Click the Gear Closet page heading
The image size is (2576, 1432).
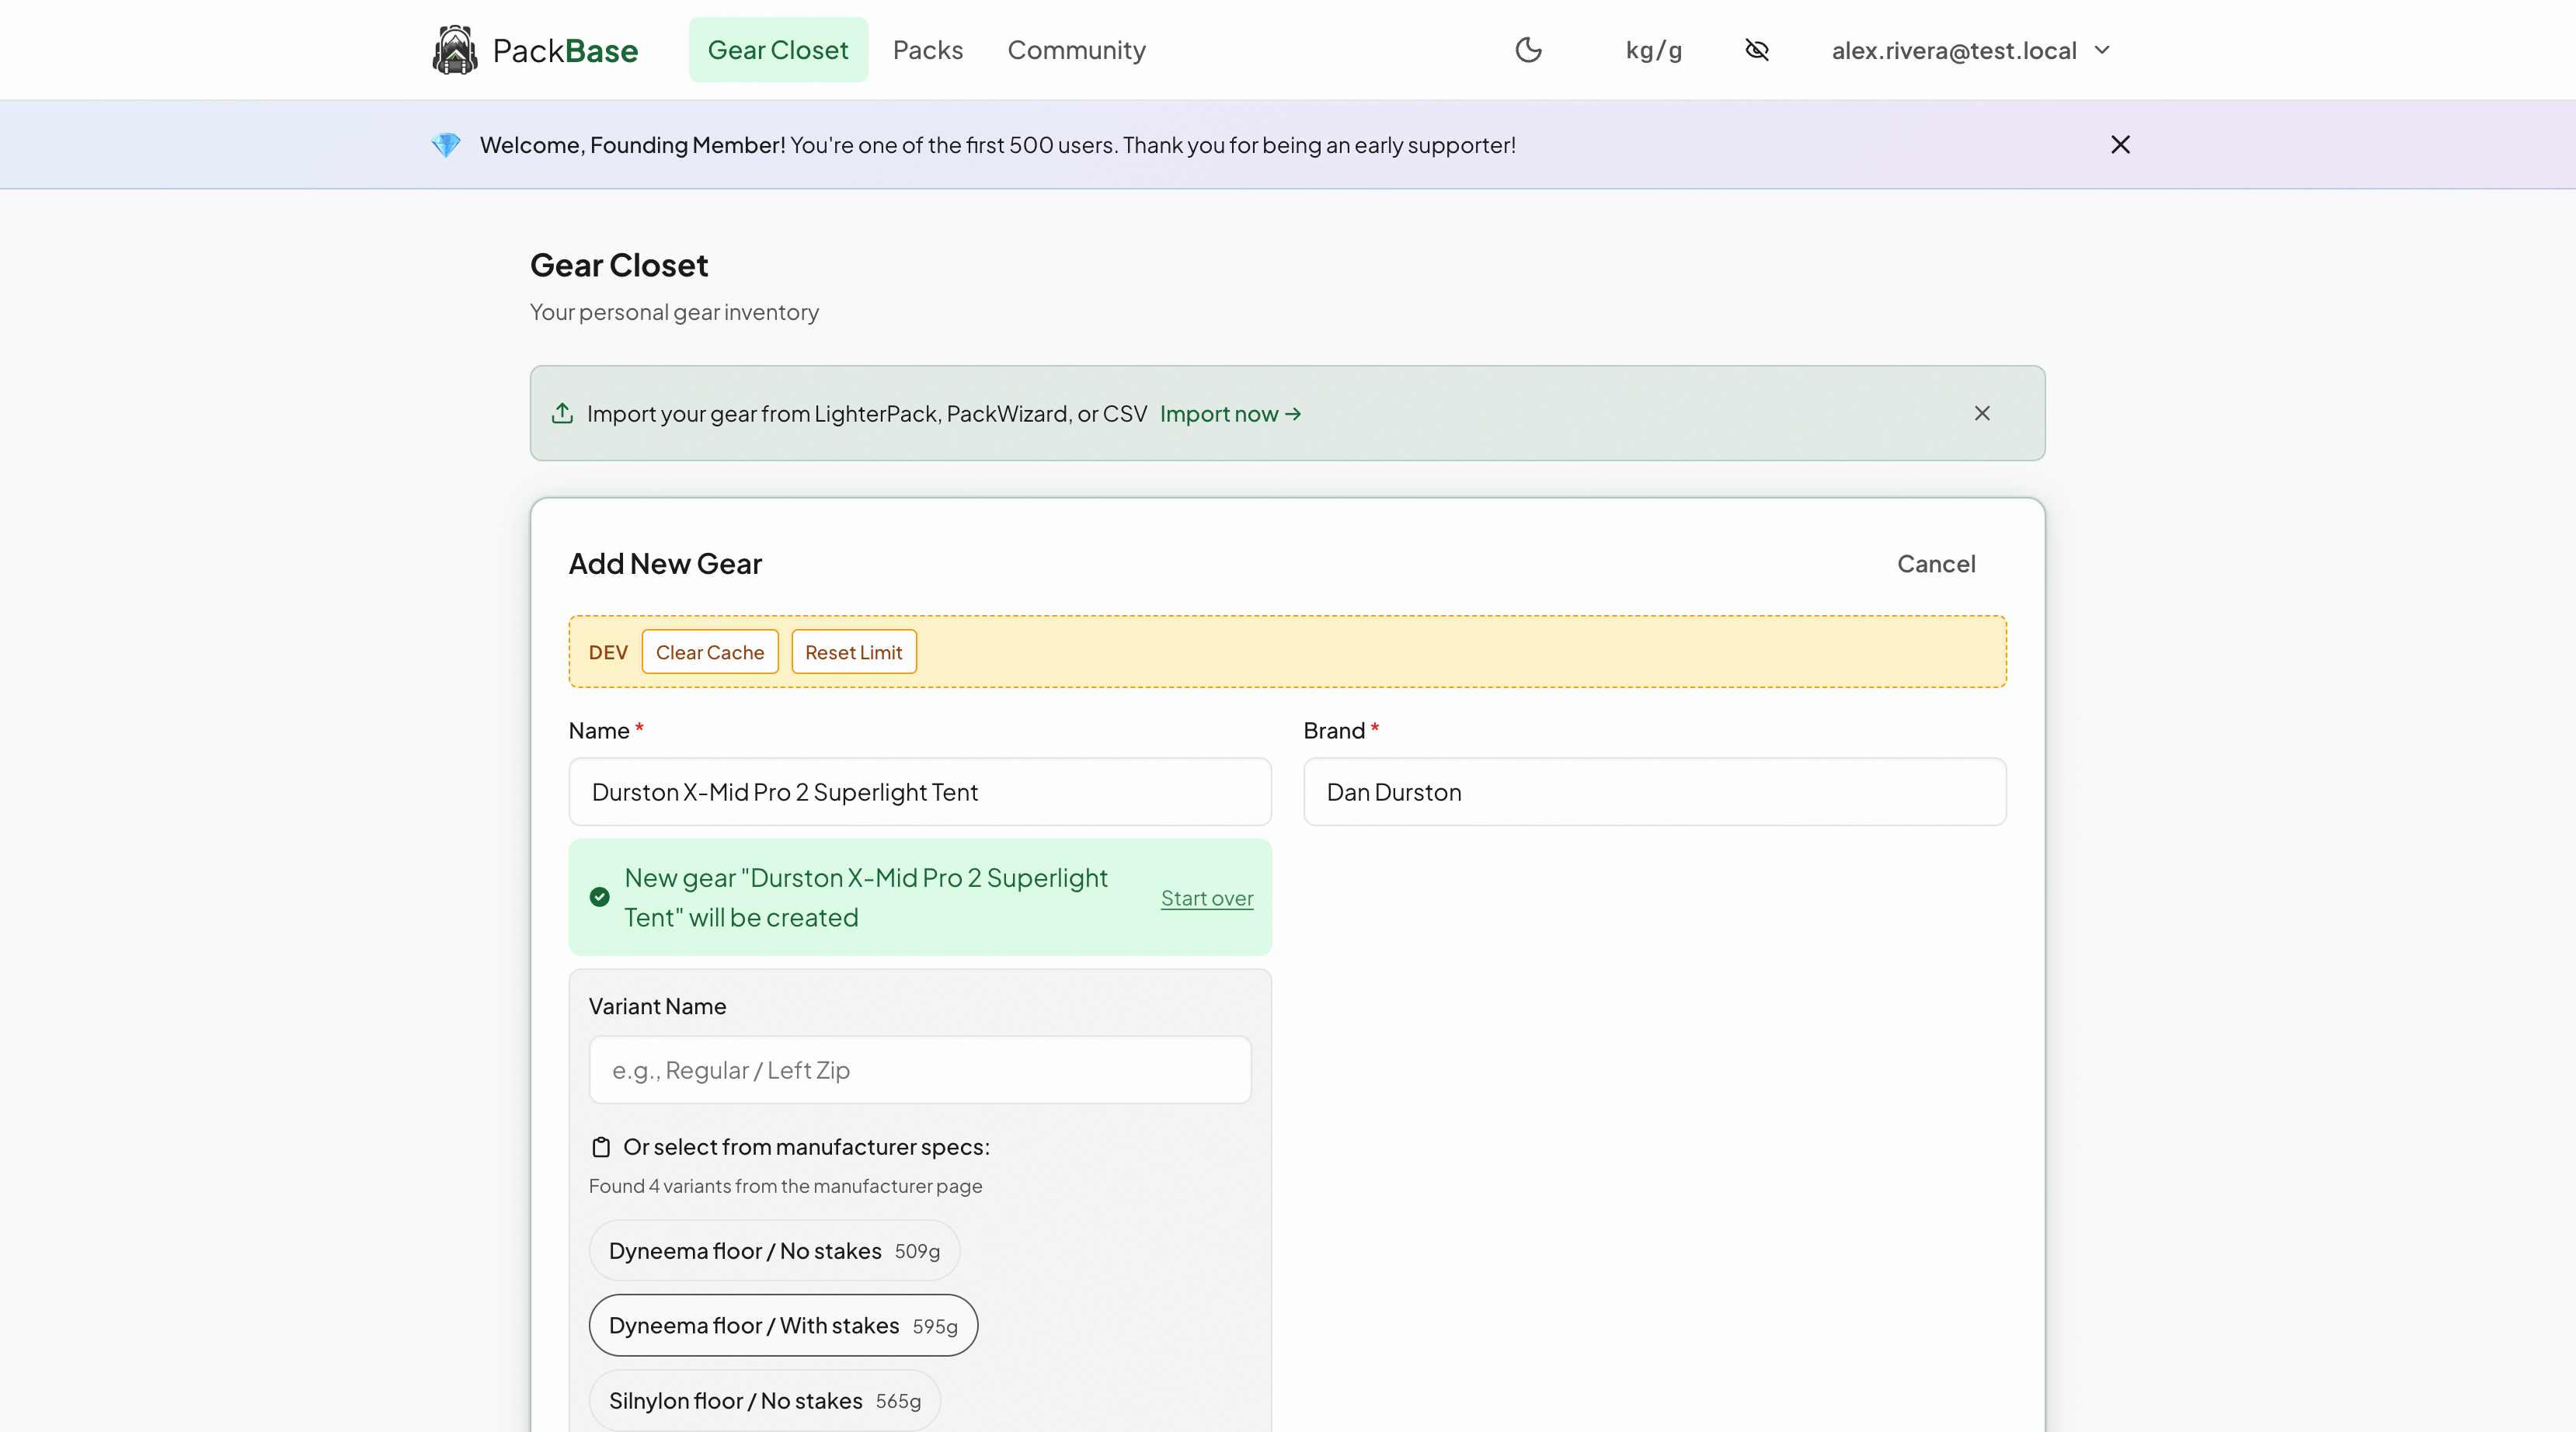(619, 265)
